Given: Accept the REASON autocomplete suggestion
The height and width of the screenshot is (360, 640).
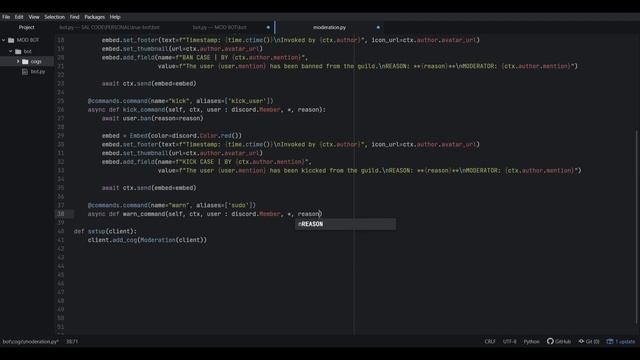Looking at the screenshot, I should tap(345, 224).
